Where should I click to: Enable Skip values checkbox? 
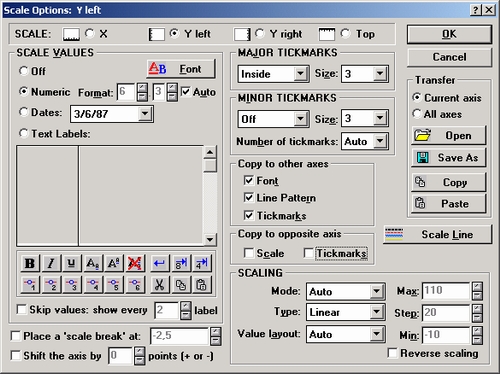[x=22, y=309]
